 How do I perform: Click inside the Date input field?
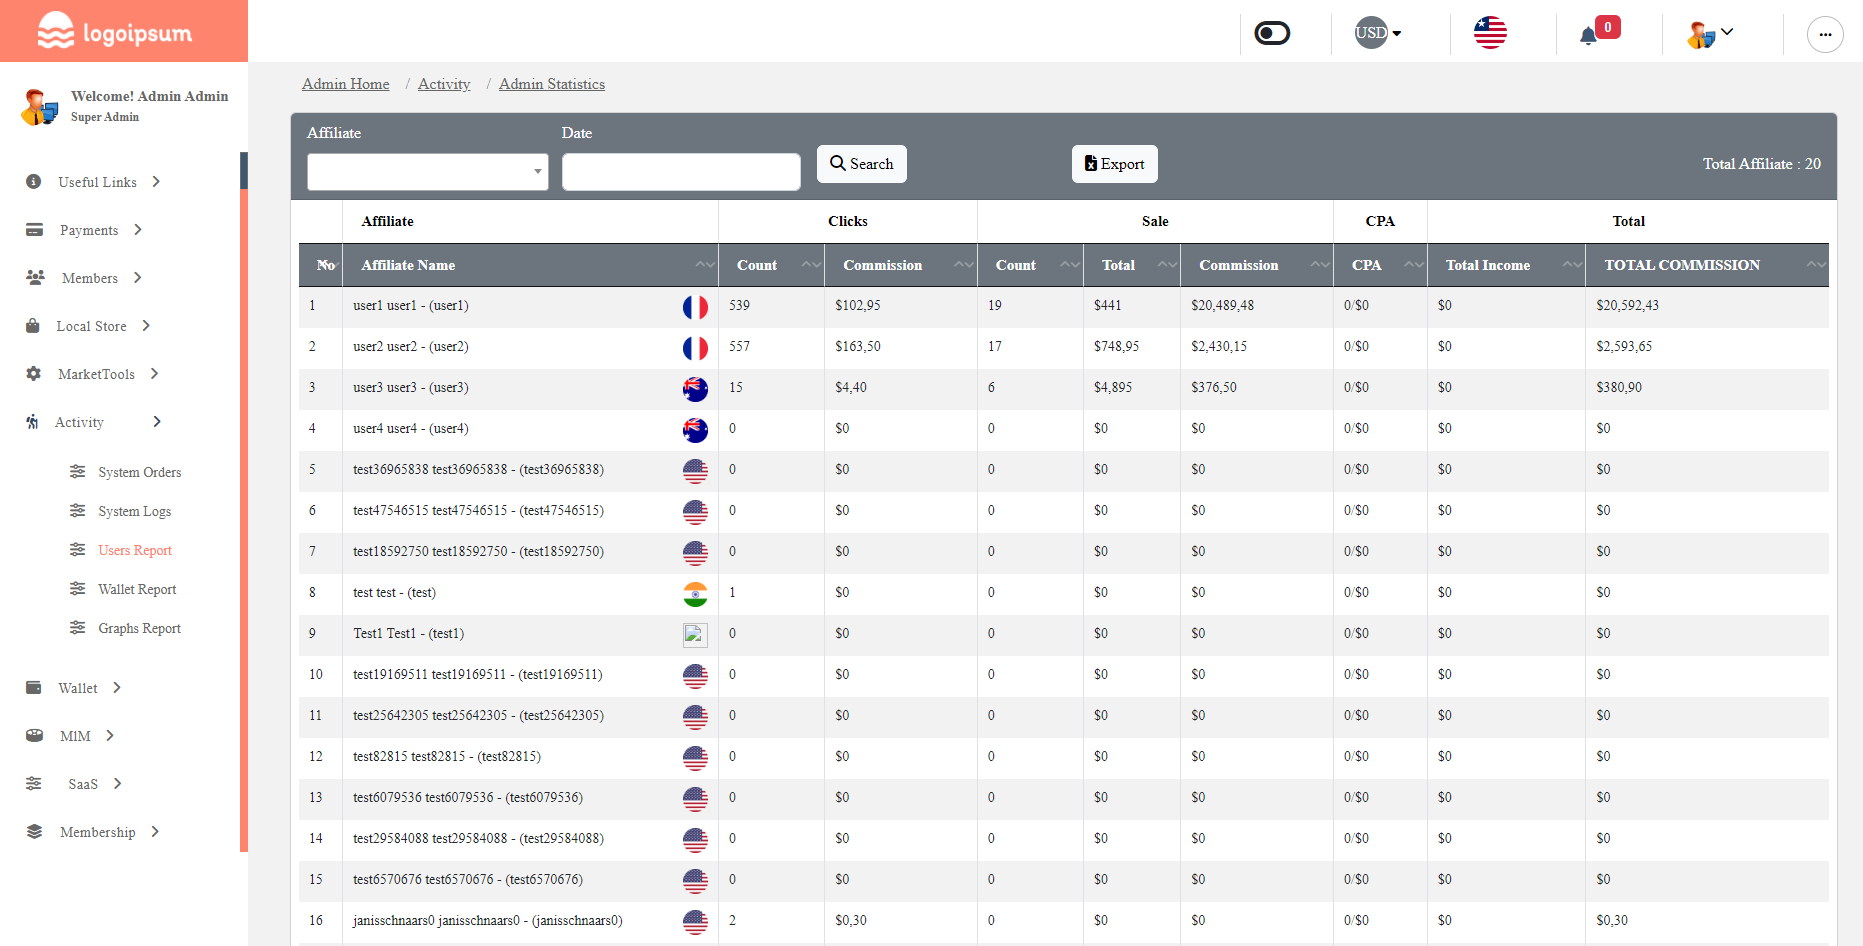tap(681, 171)
